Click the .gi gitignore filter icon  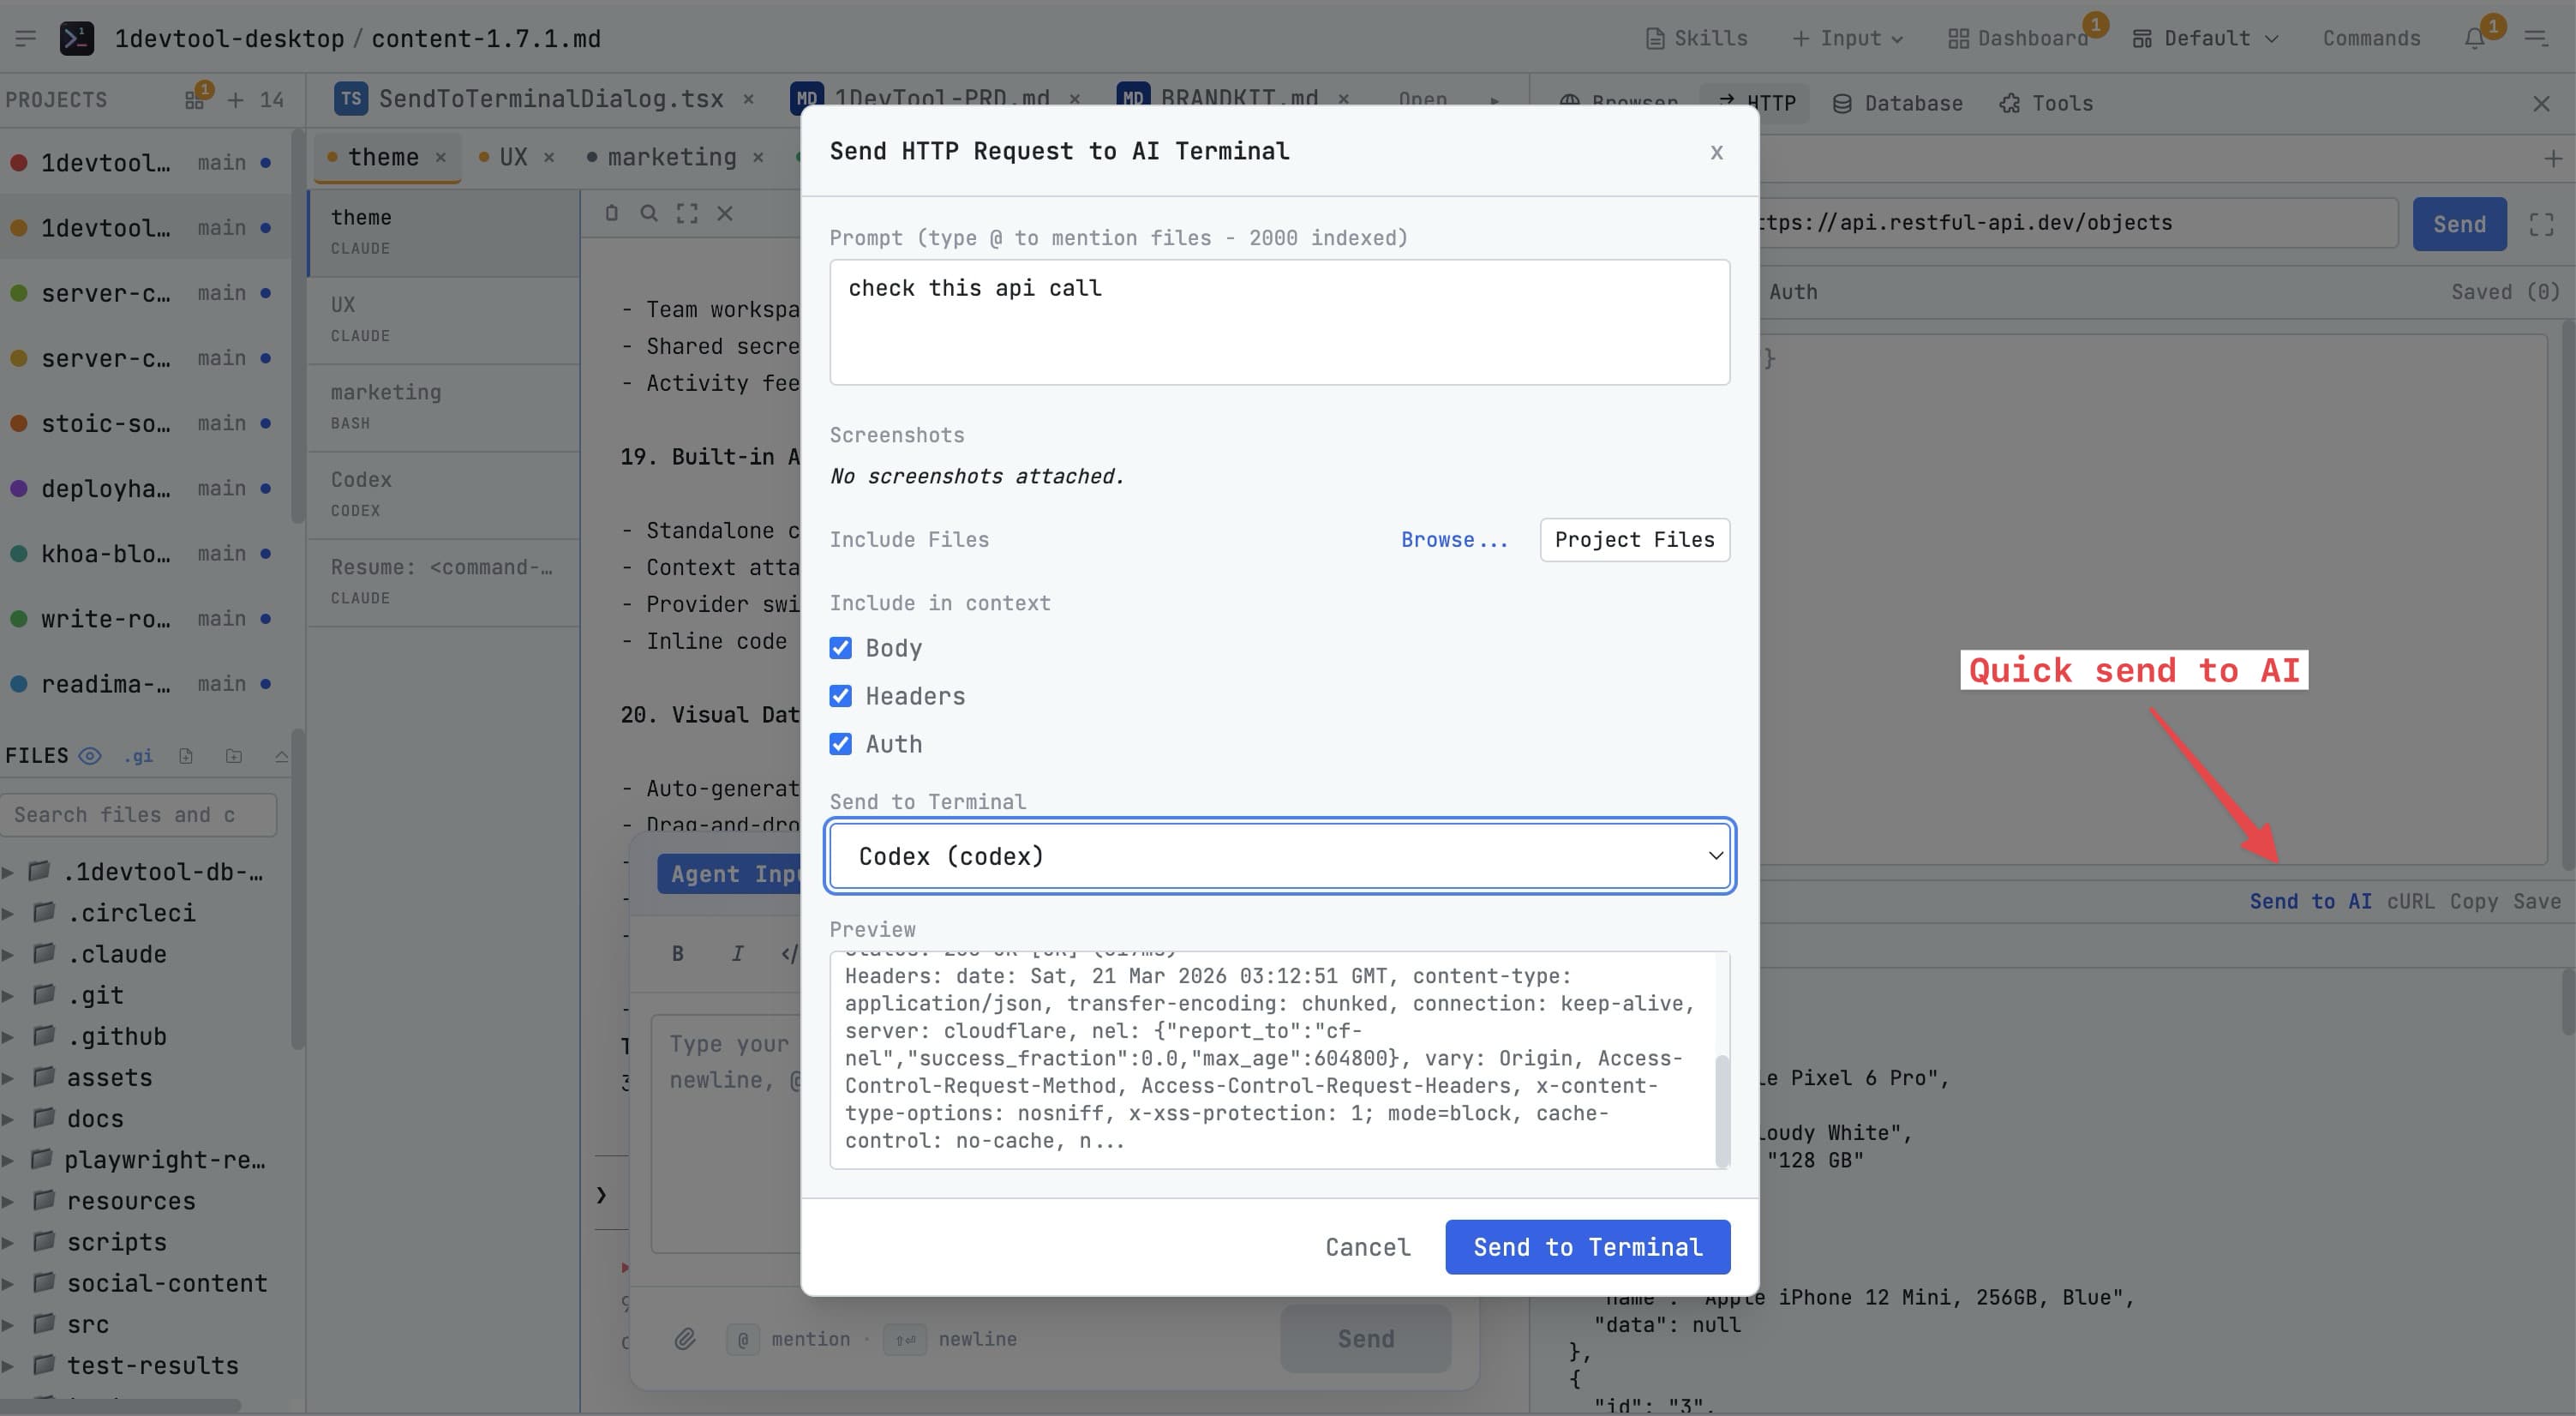pyautogui.click(x=138, y=756)
